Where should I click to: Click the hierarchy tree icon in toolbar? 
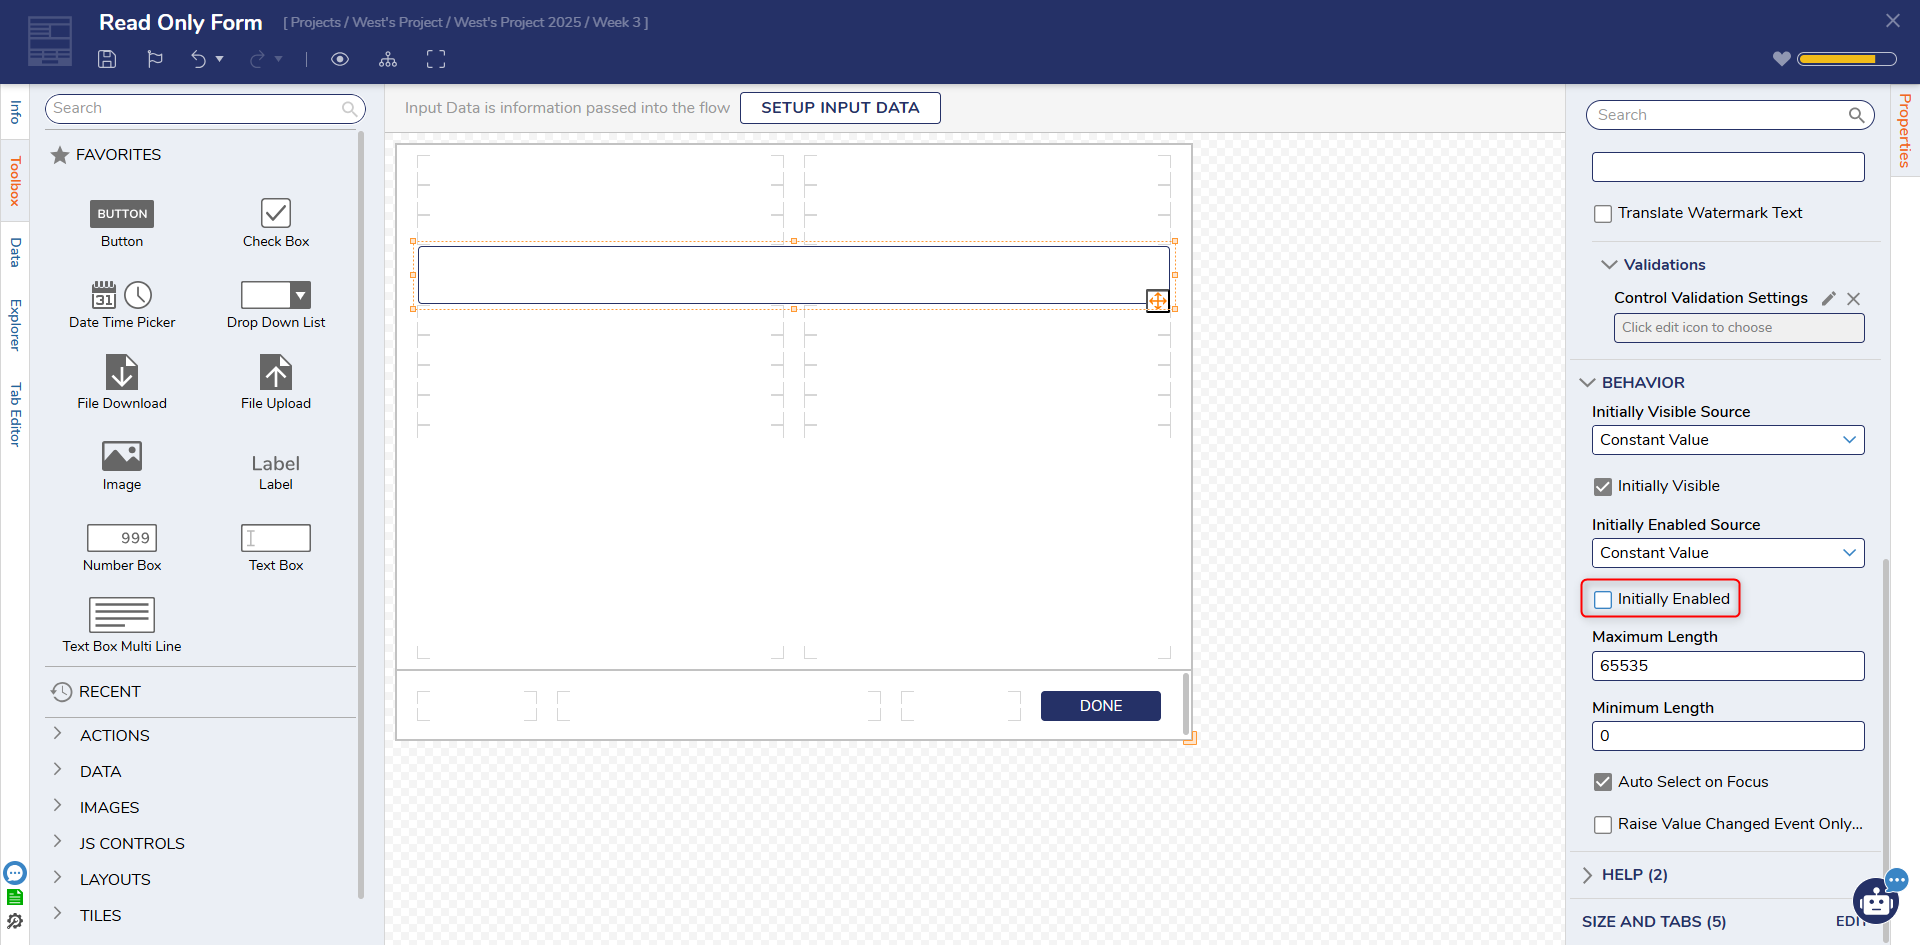pyautogui.click(x=388, y=59)
